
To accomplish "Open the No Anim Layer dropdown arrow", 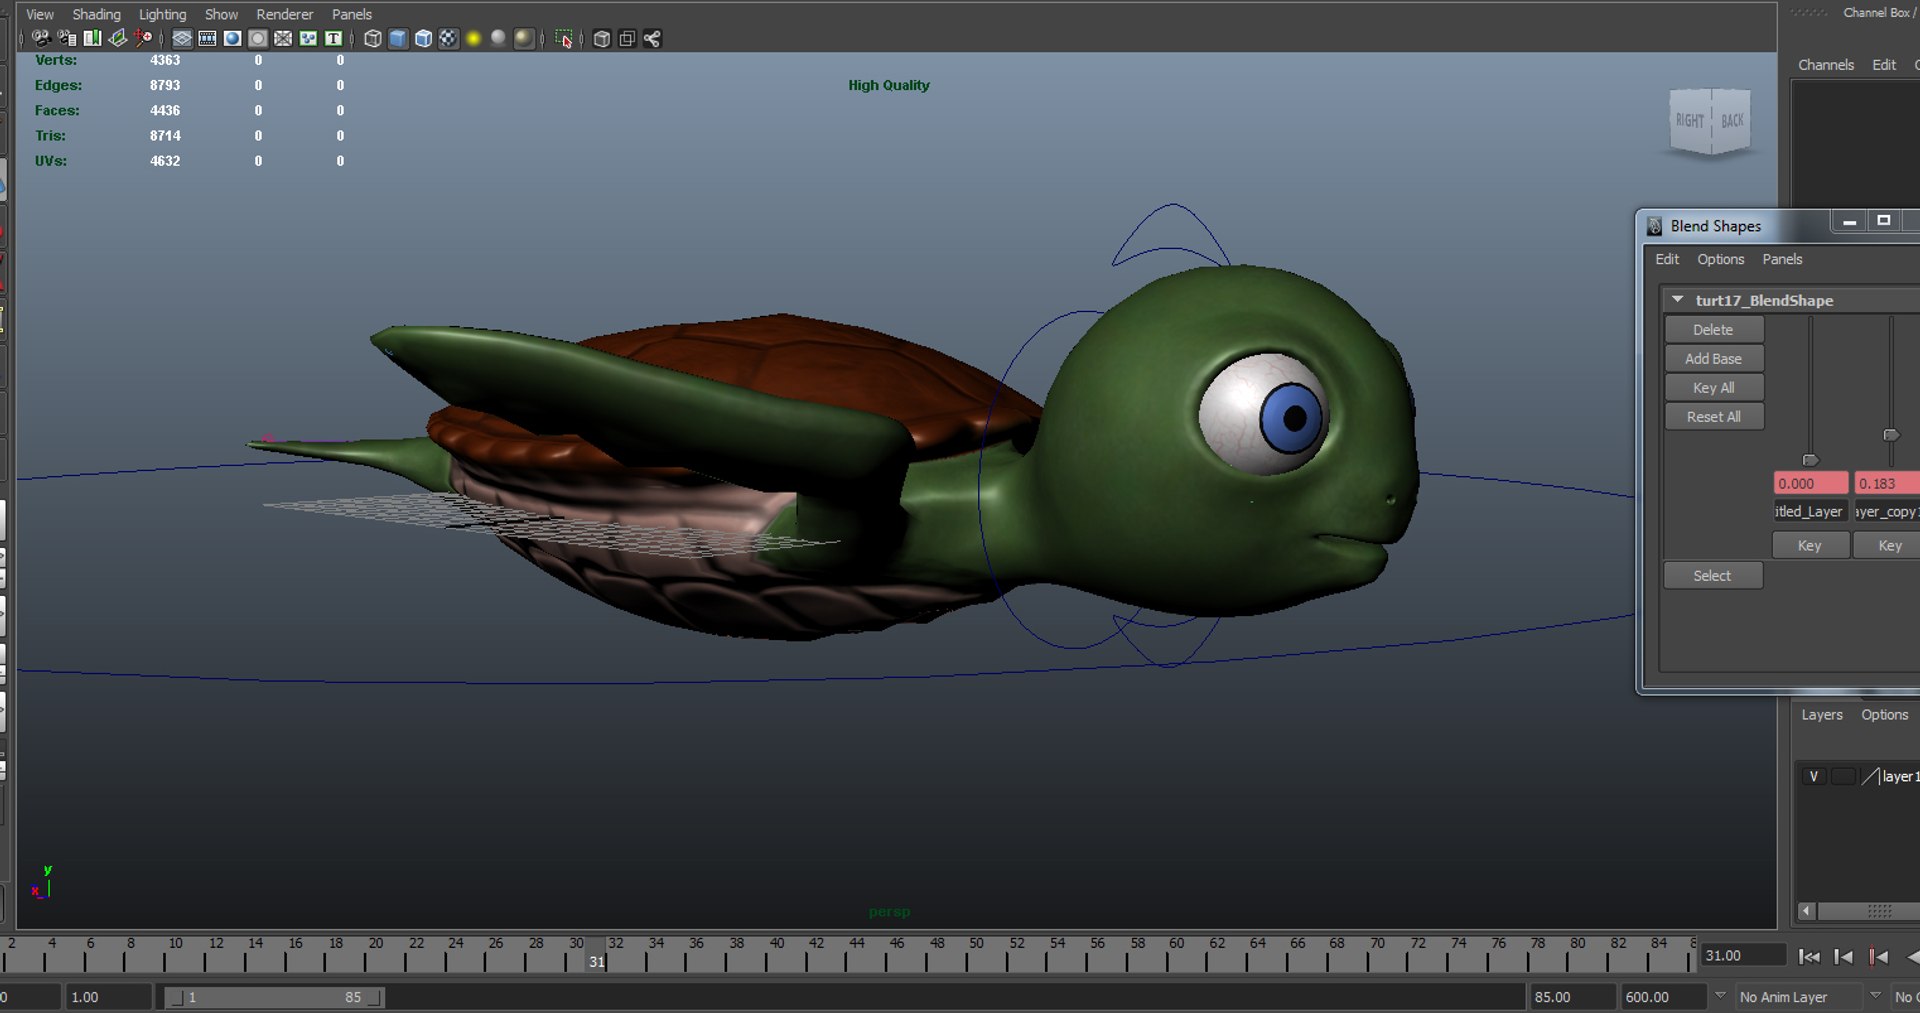I will [x=1720, y=996].
